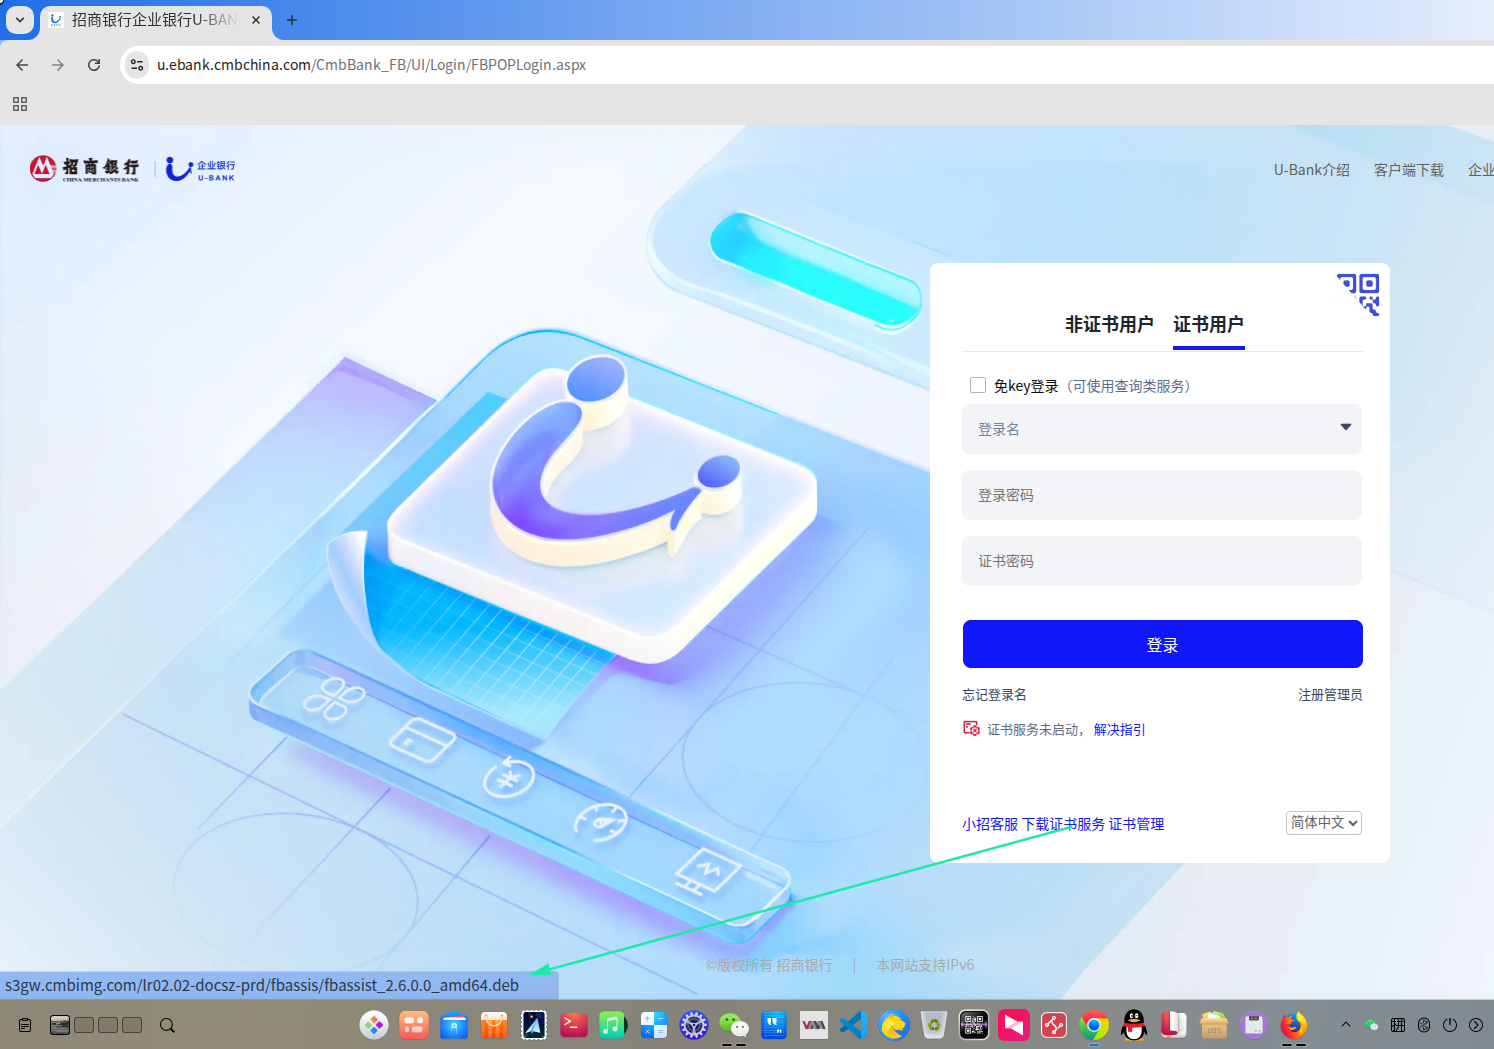Click the China Merchants Bank logo
Viewport: 1494px width, 1049px height.
[85, 168]
